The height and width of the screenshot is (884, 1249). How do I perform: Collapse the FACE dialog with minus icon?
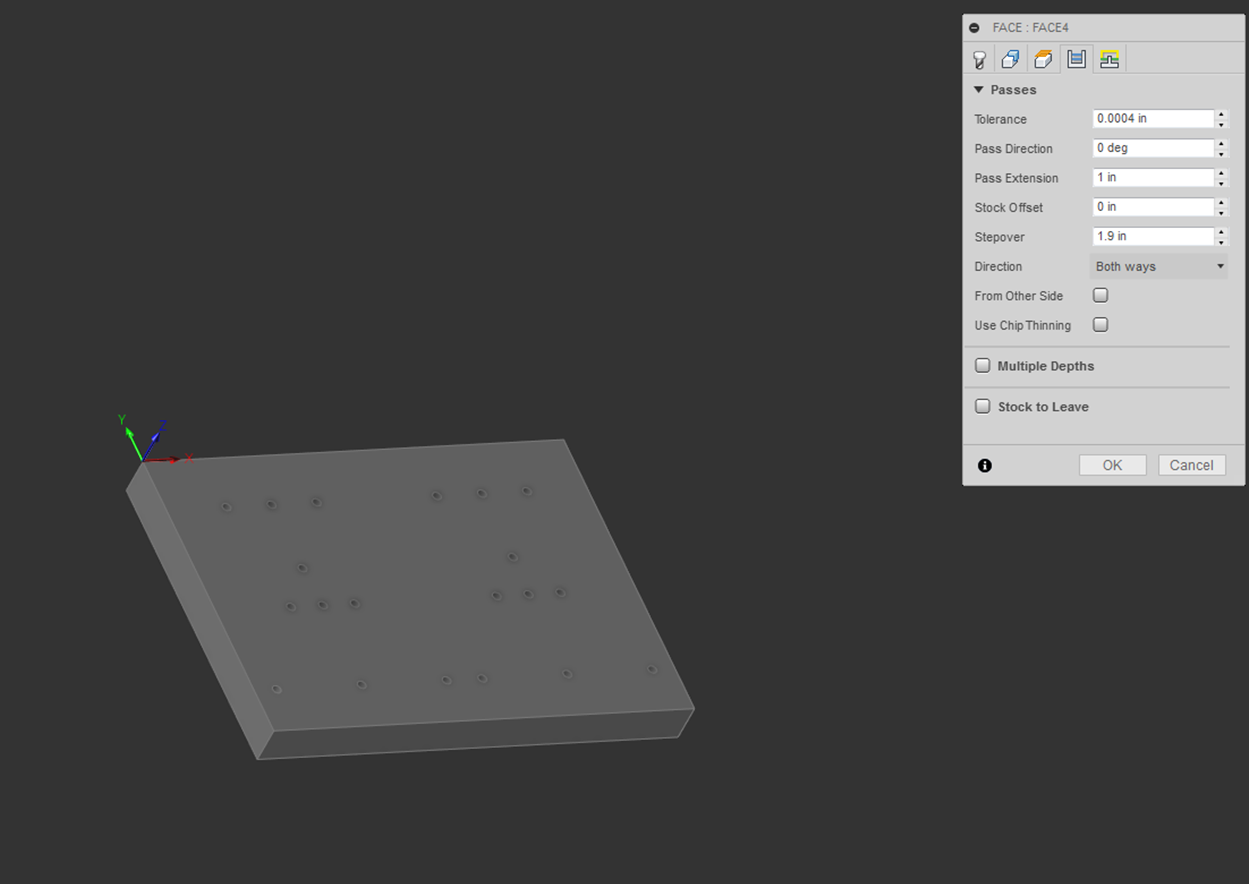coord(975,28)
